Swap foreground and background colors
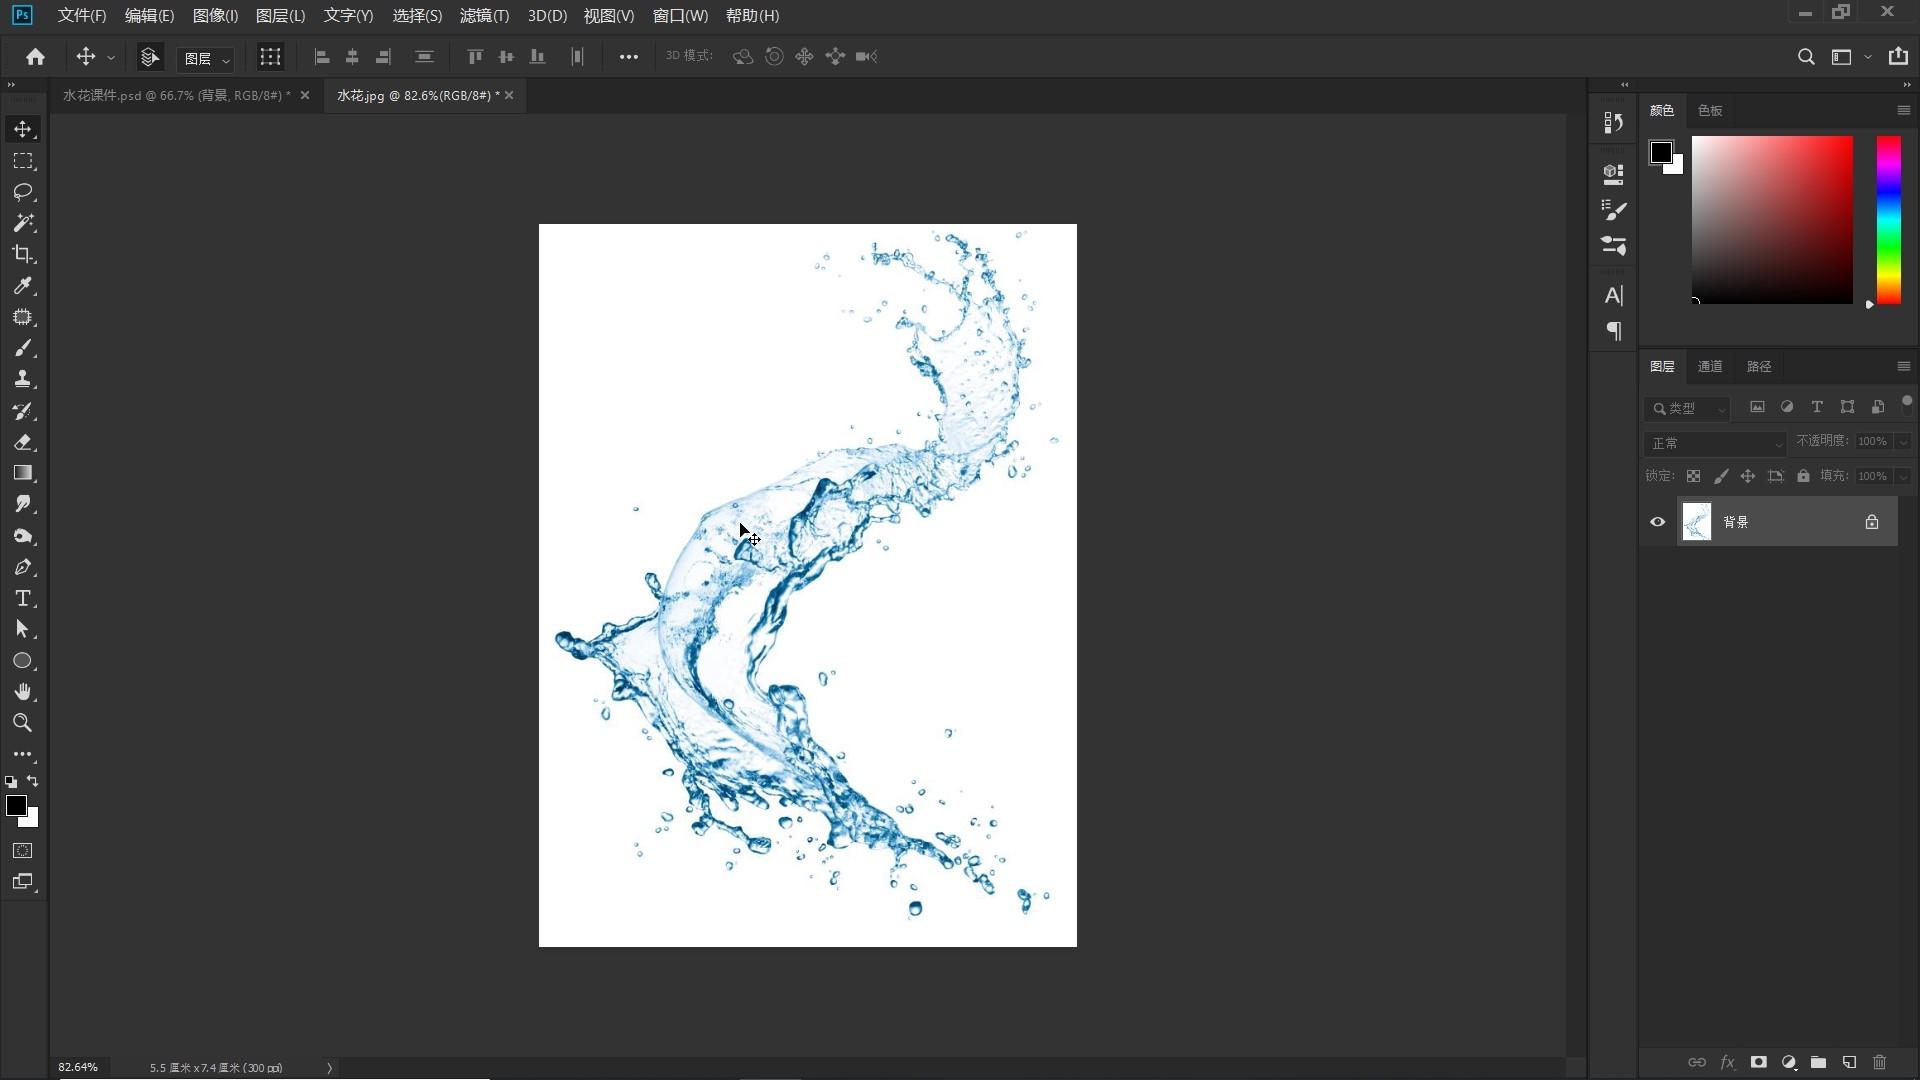The width and height of the screenshot is (1920, 1080). click(33, 781)
